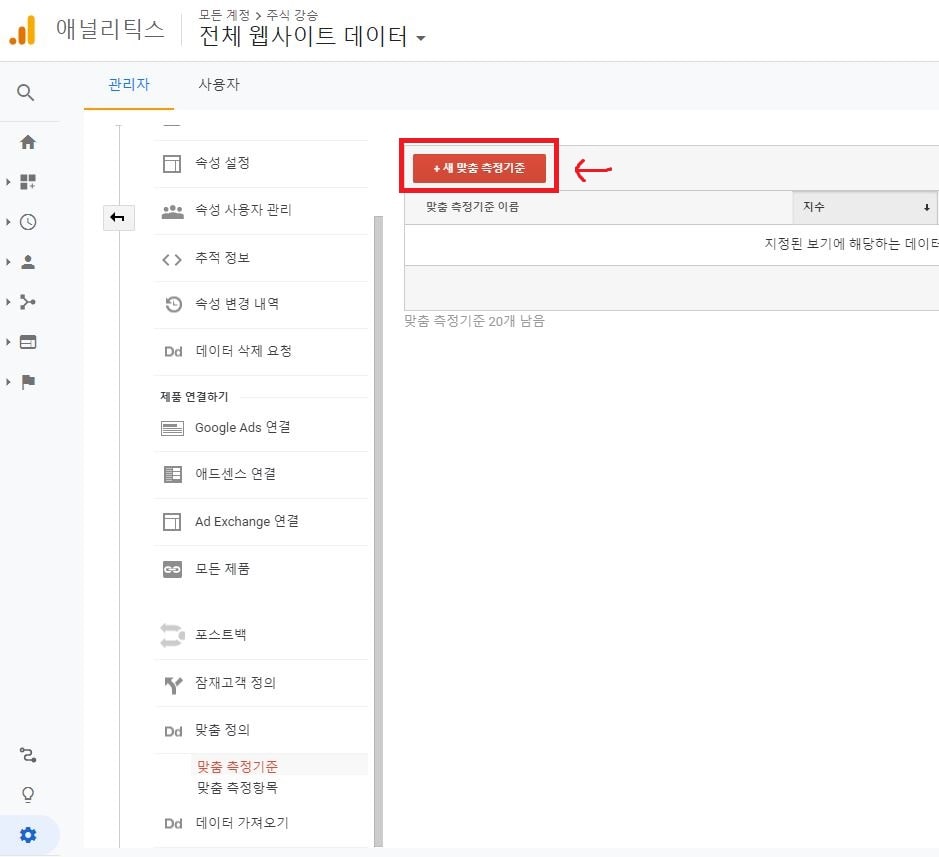
Task: Expand the Behavior section arrow
Action: (8, 341)
